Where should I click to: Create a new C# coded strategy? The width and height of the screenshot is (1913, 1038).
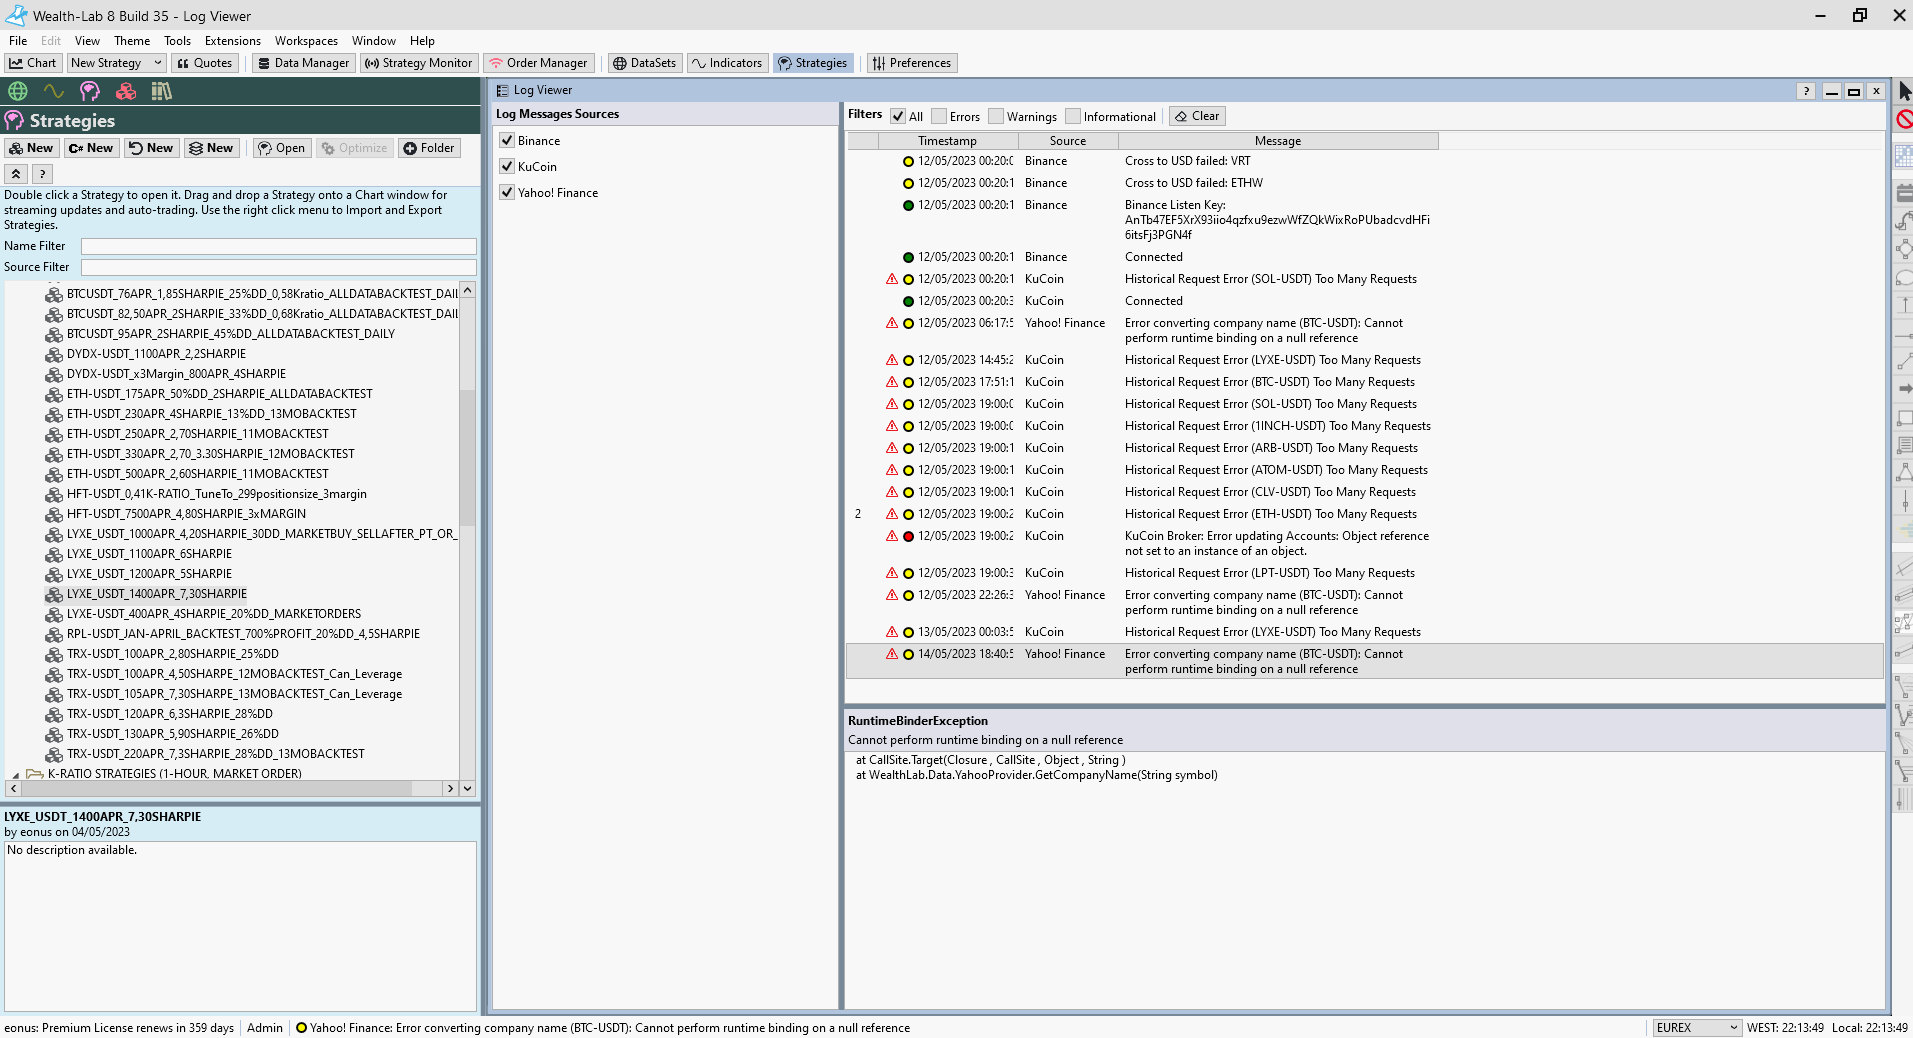coord(91,148)
